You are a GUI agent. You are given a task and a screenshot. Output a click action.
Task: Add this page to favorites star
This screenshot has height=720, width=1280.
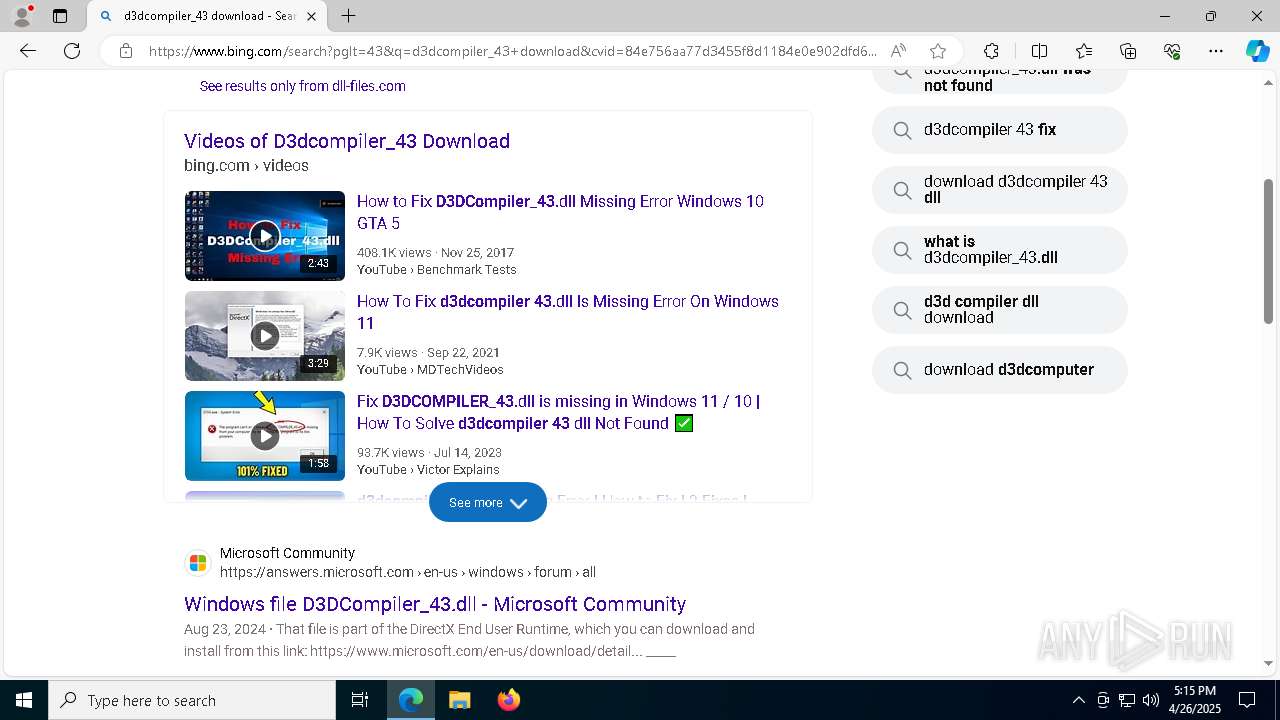[937, 51]
